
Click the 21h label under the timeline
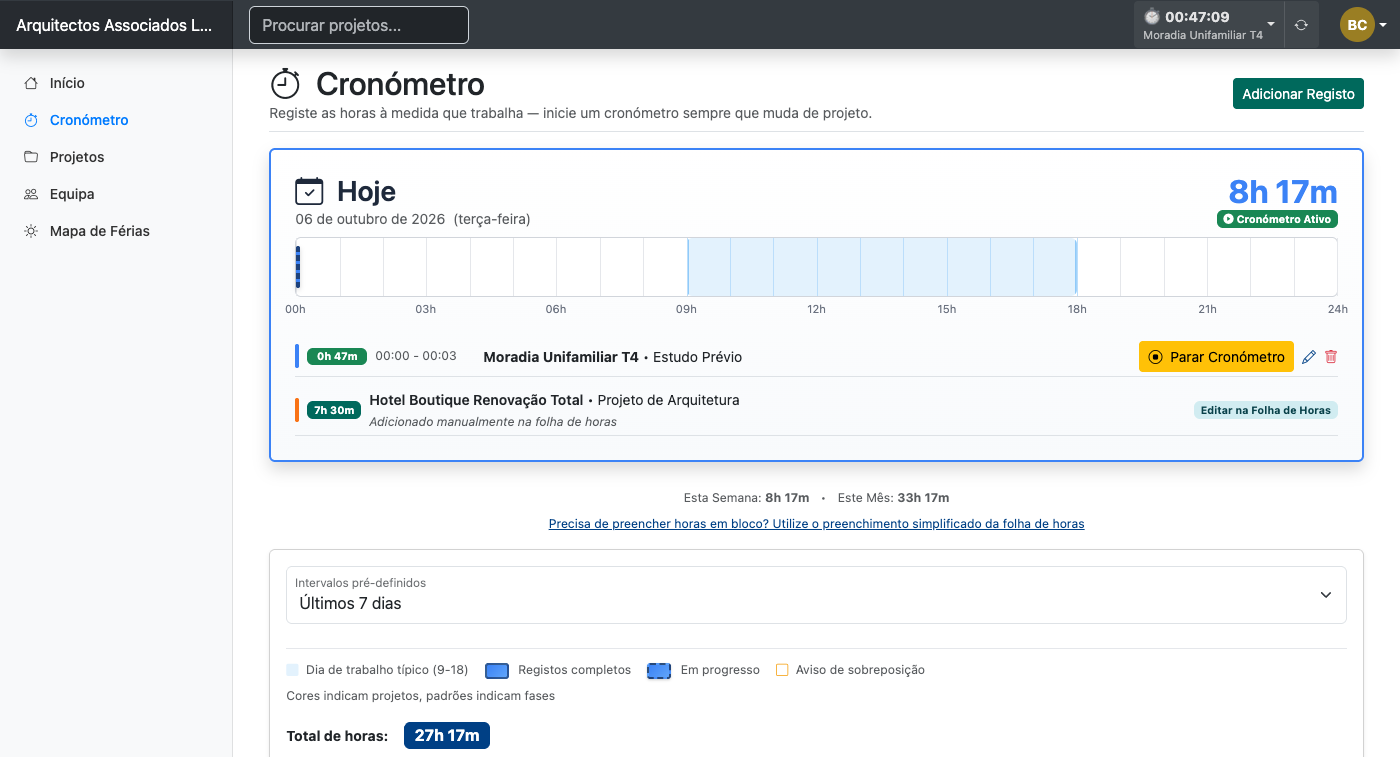coord(1208,309)
